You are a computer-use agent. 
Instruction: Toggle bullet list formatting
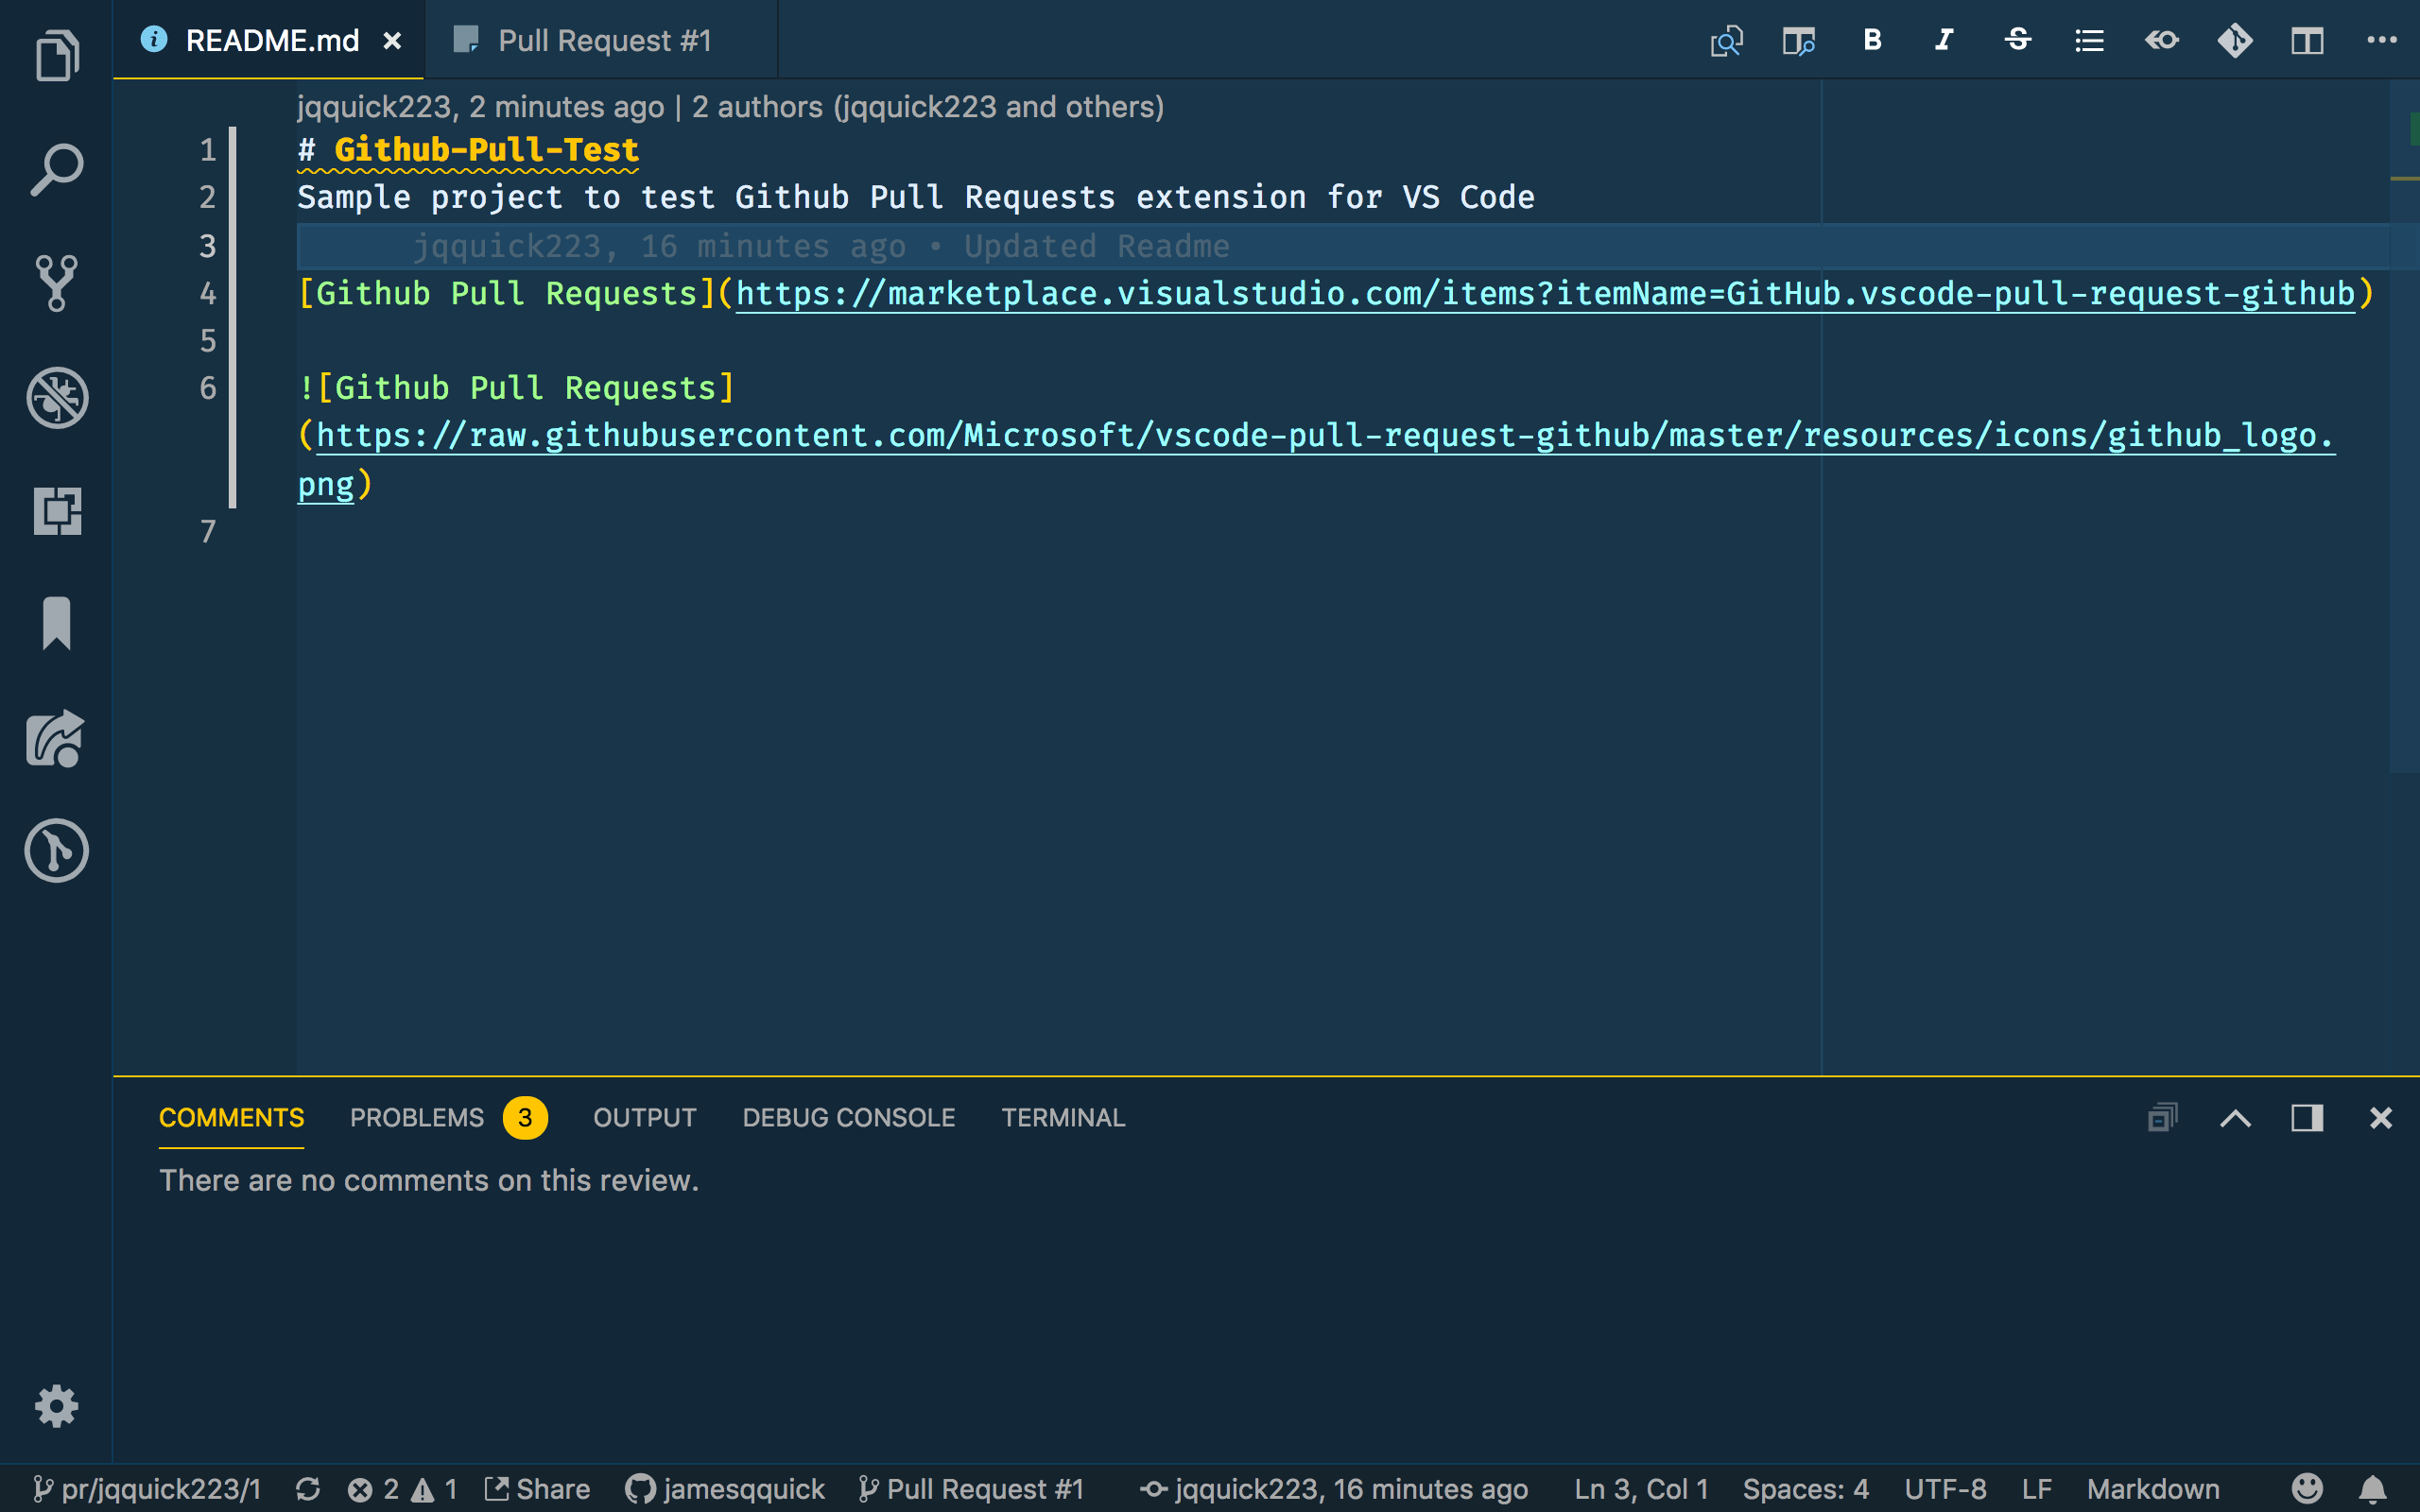2089,41
